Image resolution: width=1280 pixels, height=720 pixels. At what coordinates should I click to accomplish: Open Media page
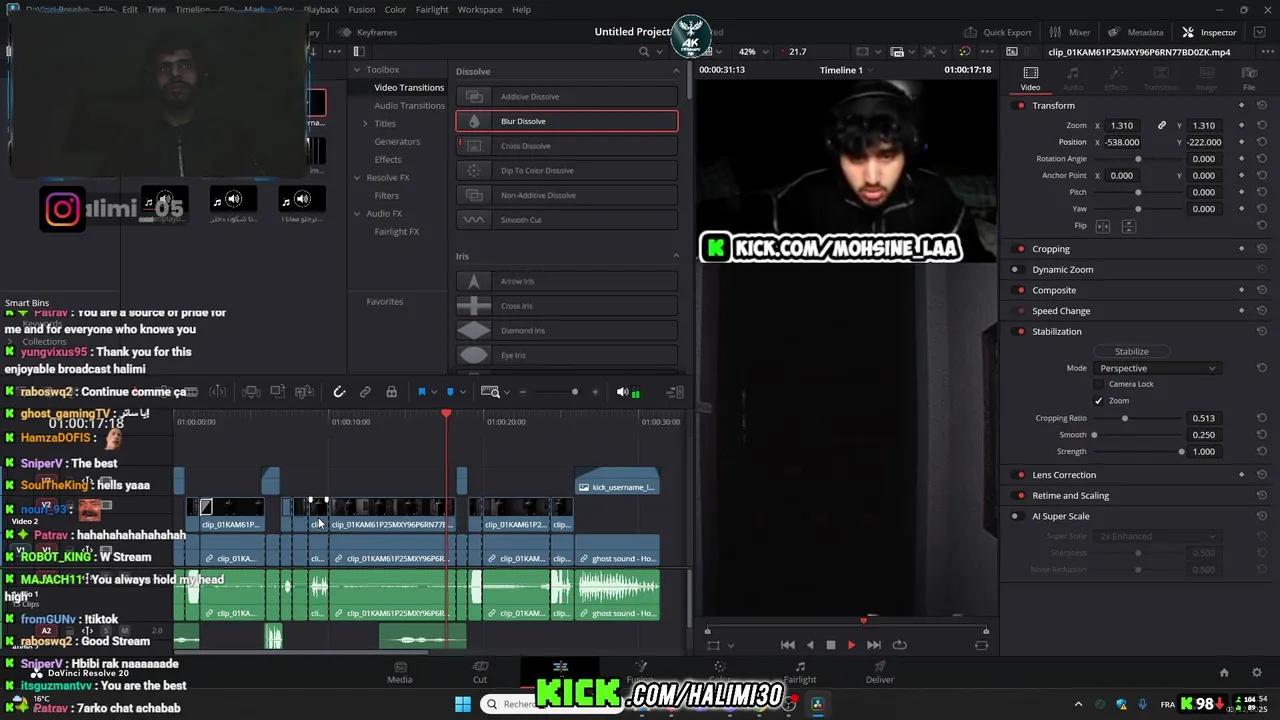400,672
